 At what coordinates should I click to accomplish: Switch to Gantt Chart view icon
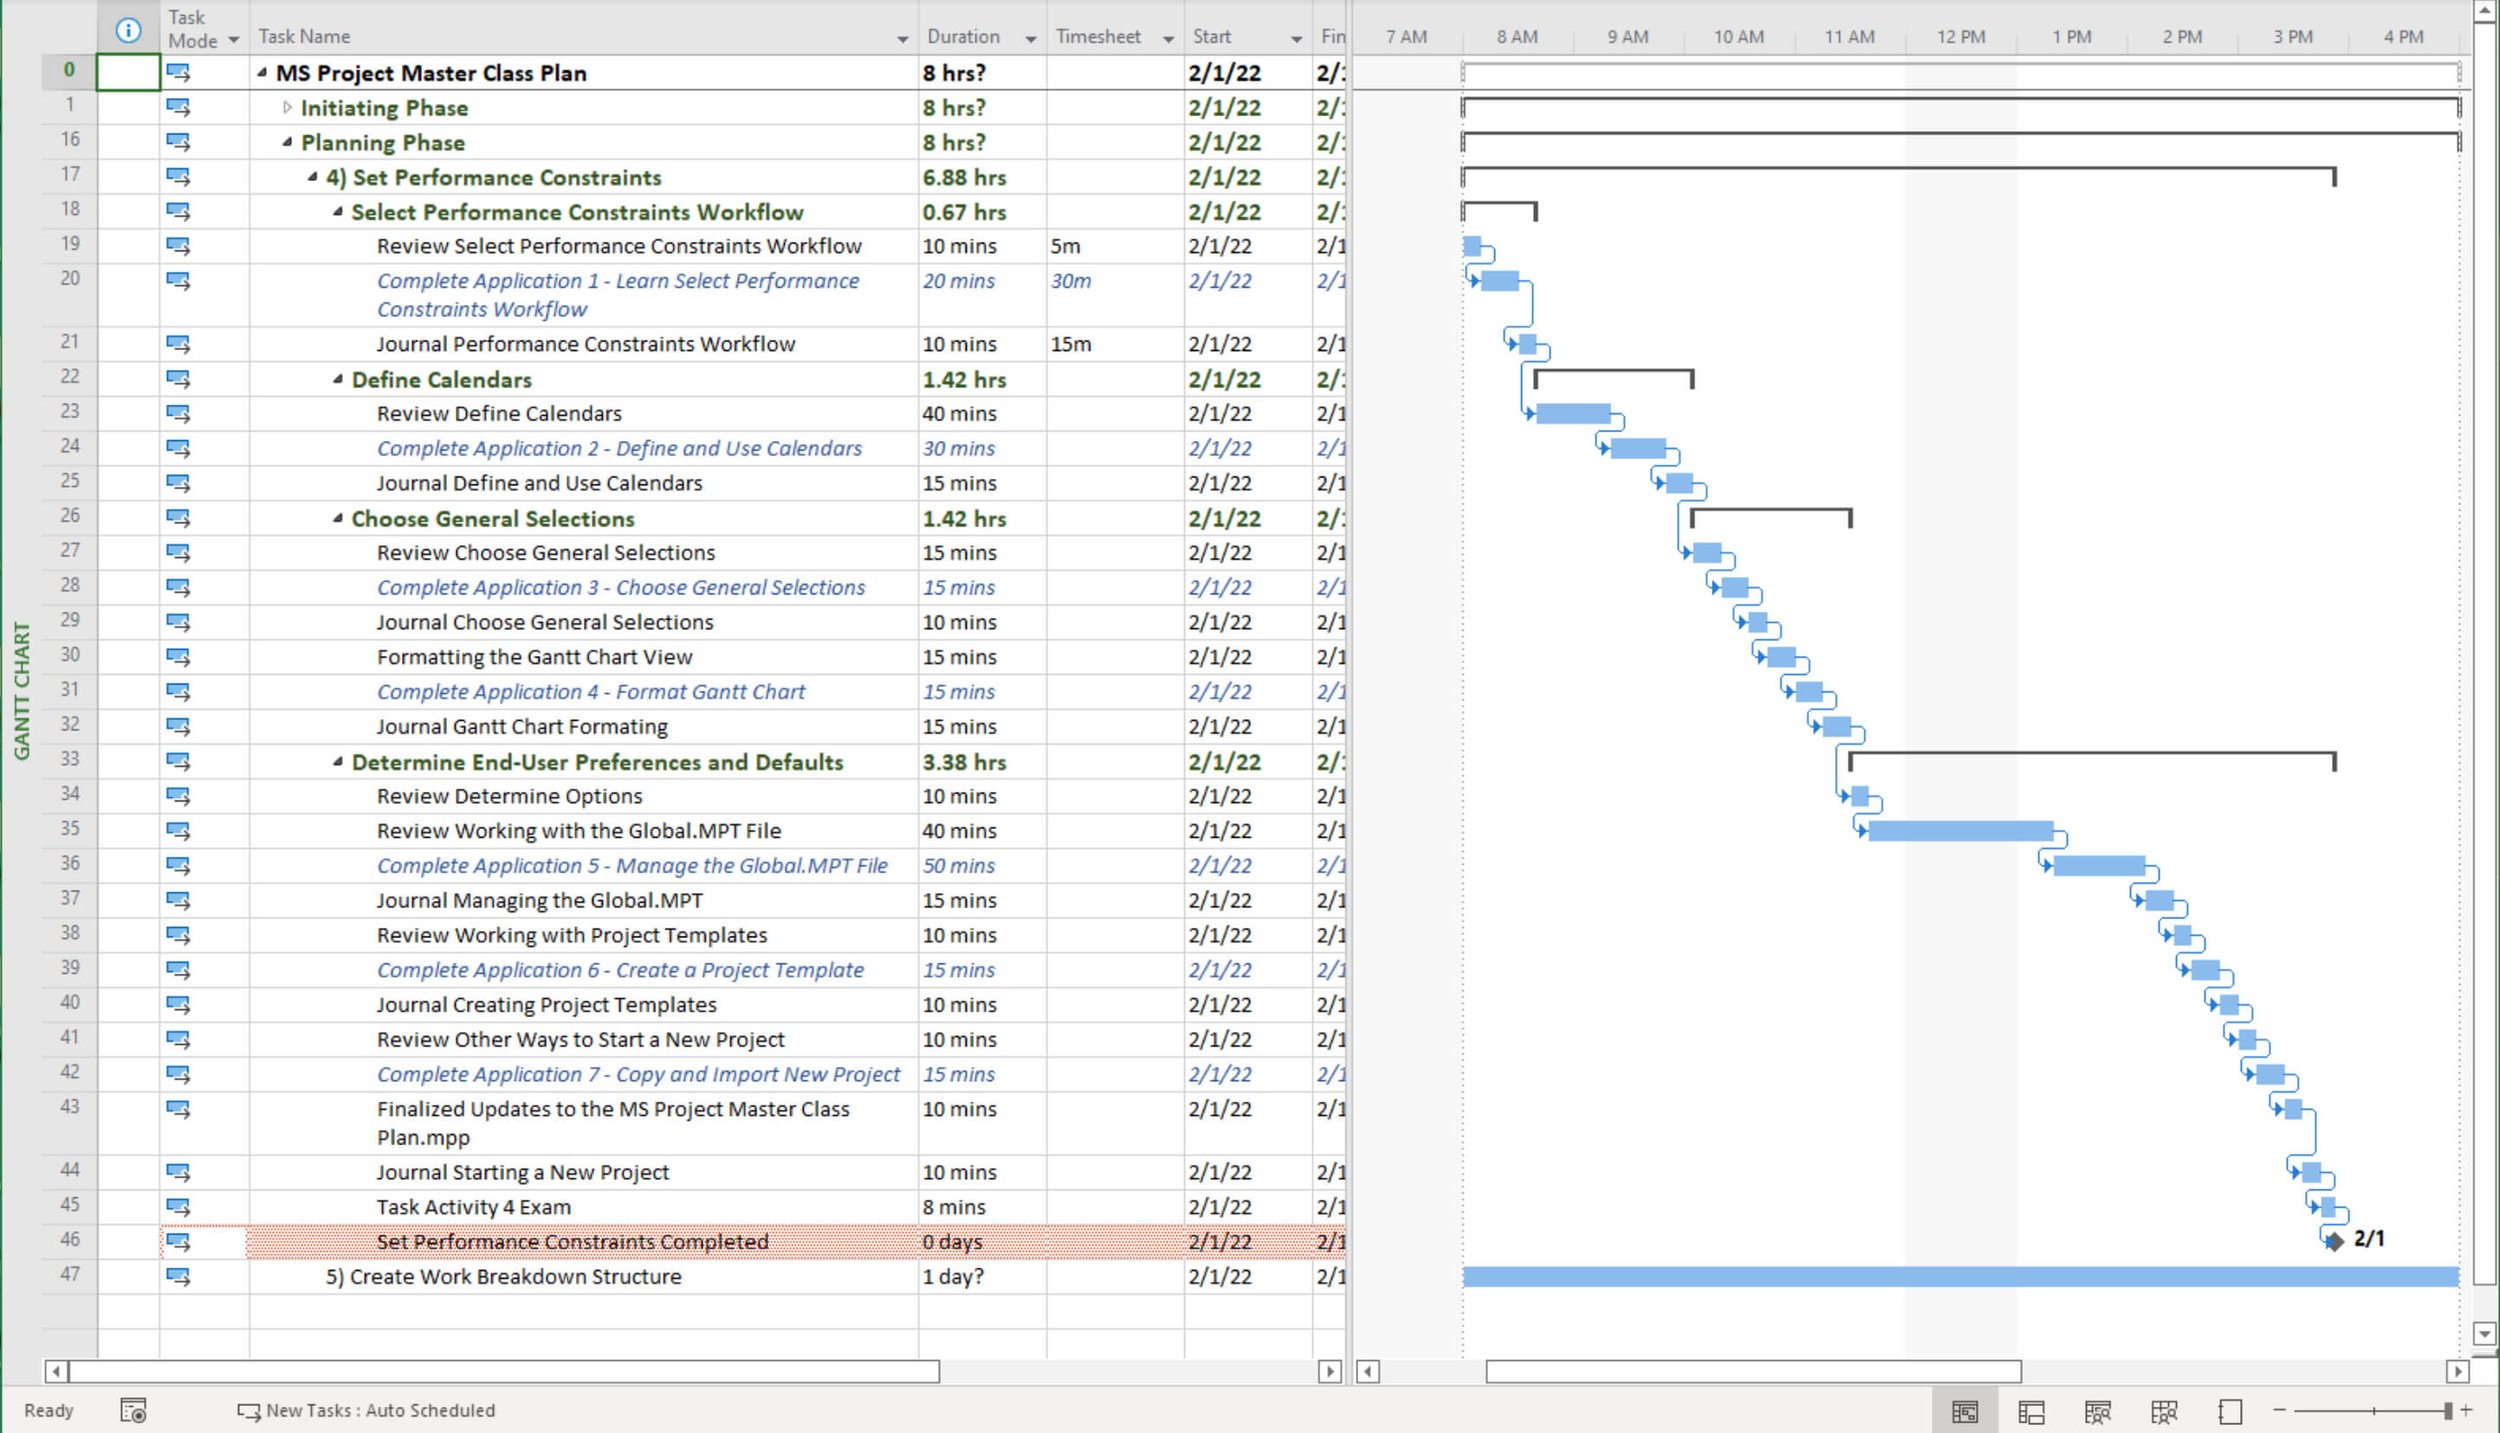click(1965, 1411)
